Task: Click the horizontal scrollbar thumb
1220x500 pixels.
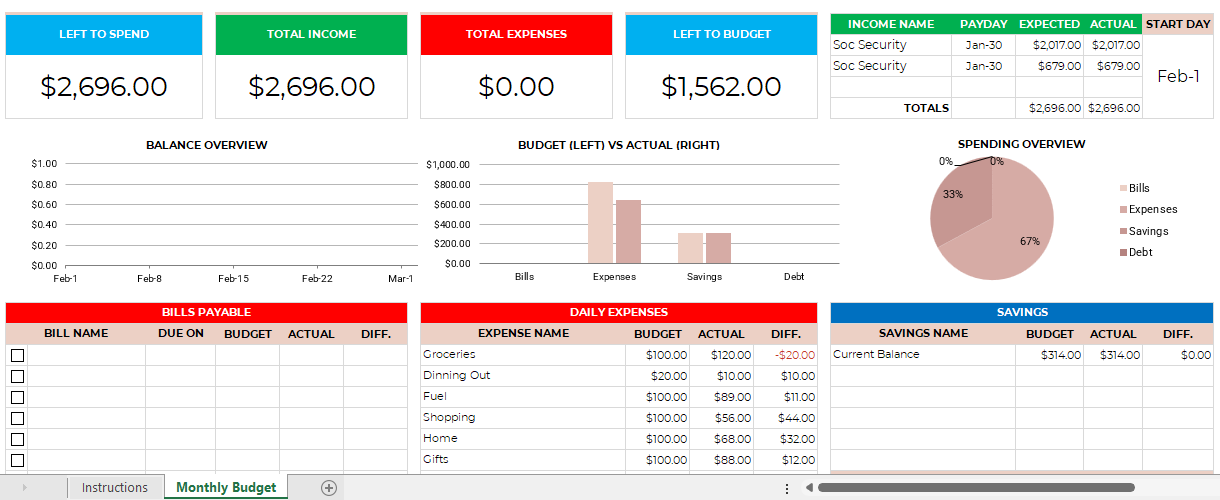Action: coord(977,488)
